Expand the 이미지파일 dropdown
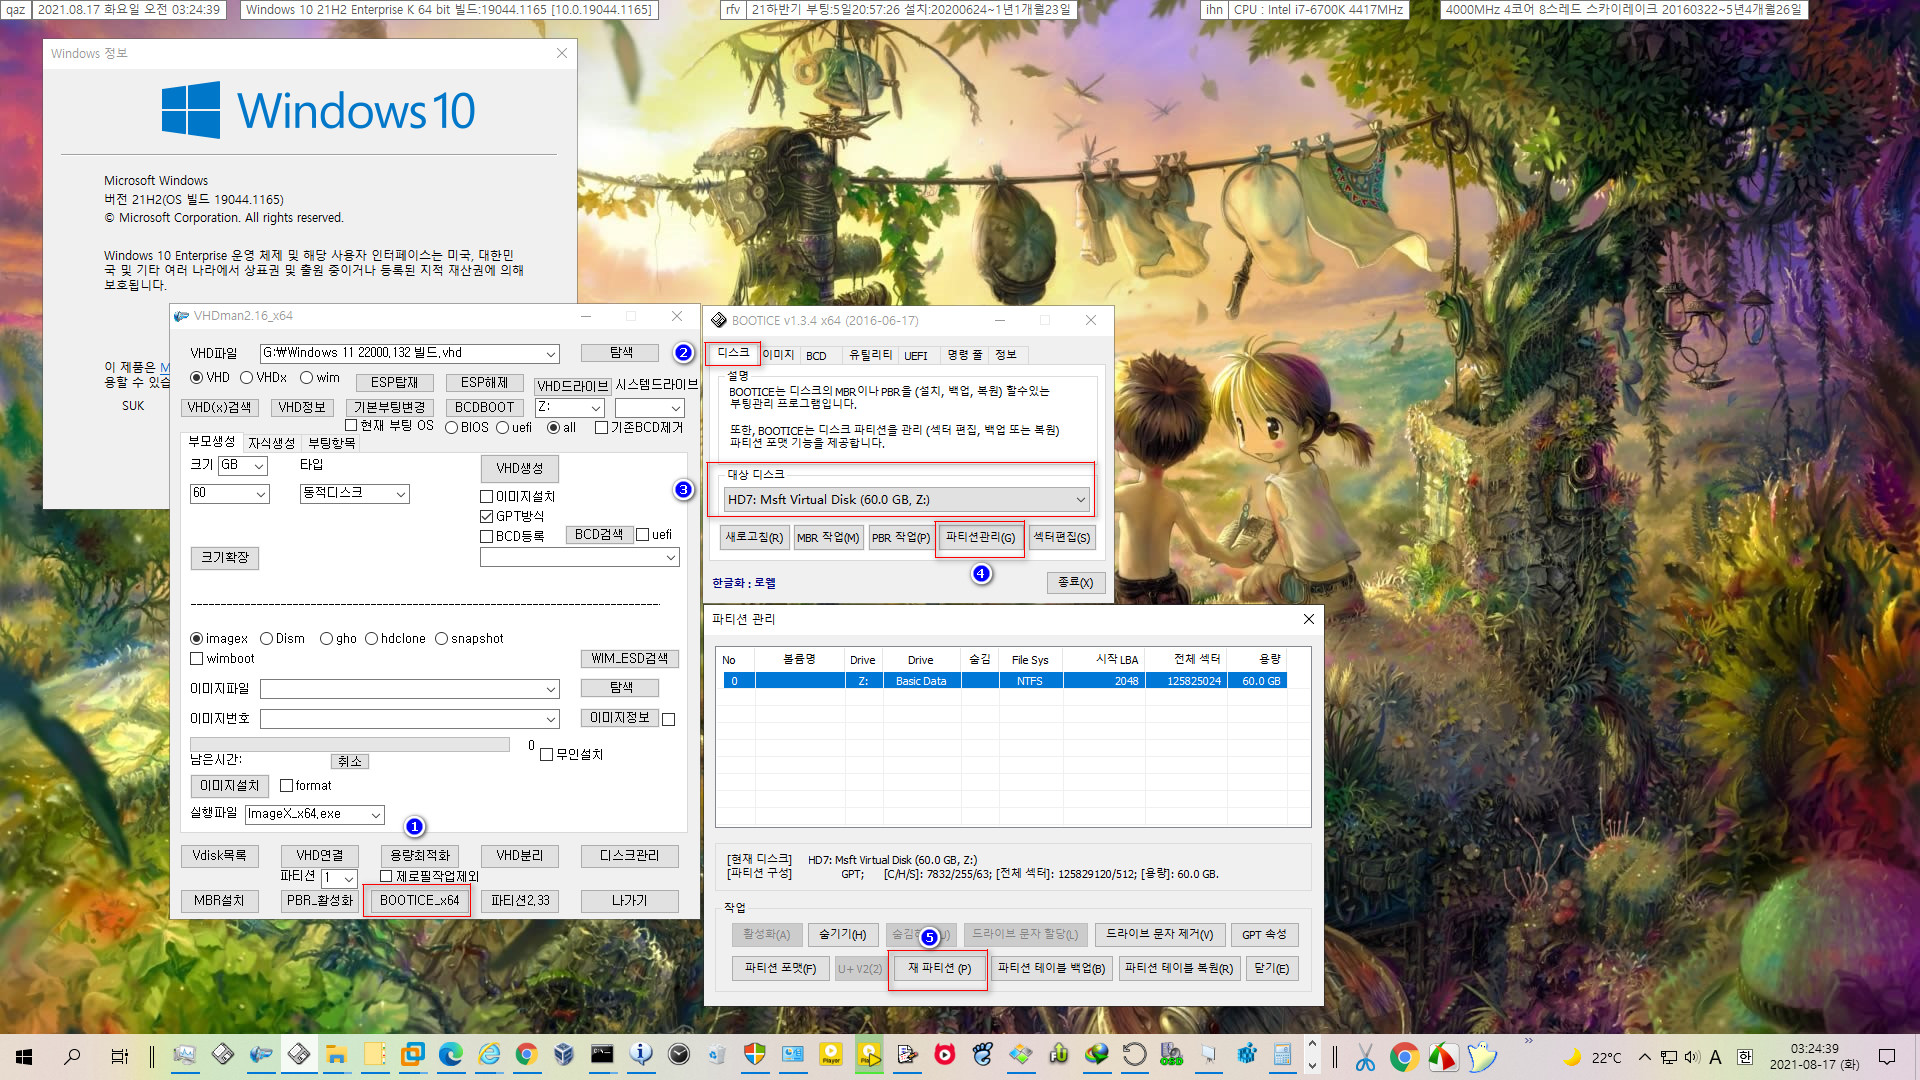The height and width of the screenshot is (1080, 1920). pos(550,690)
